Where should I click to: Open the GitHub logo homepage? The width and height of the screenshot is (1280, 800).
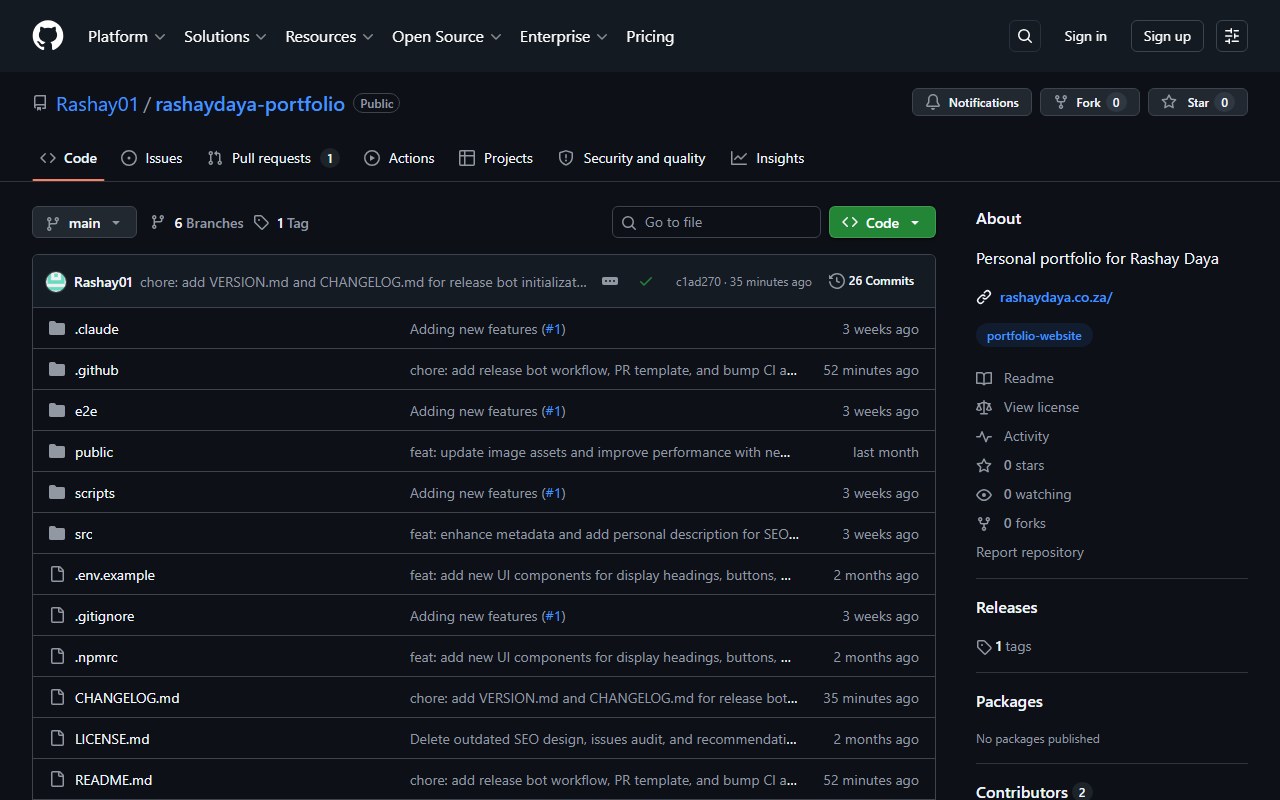48,36
